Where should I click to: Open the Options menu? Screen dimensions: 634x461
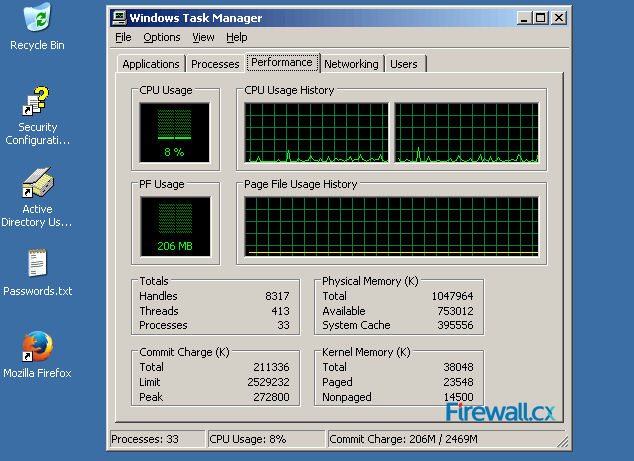tap(162, 37)
